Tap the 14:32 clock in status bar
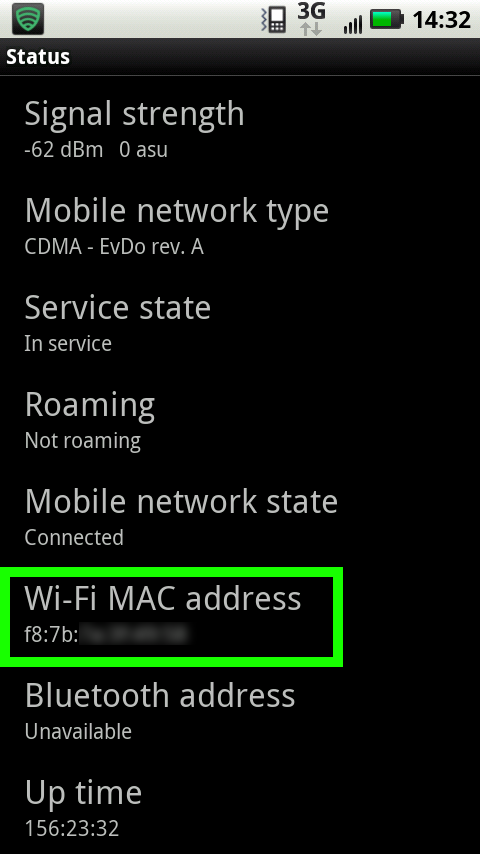 (x=442, y=20)
